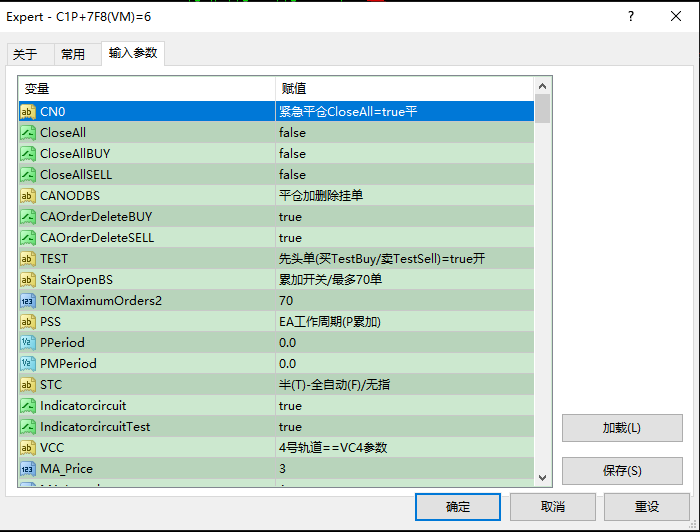This screenshot has height=532, width=700.
Task: Click the TEST row value text
Action: (382, 258)
